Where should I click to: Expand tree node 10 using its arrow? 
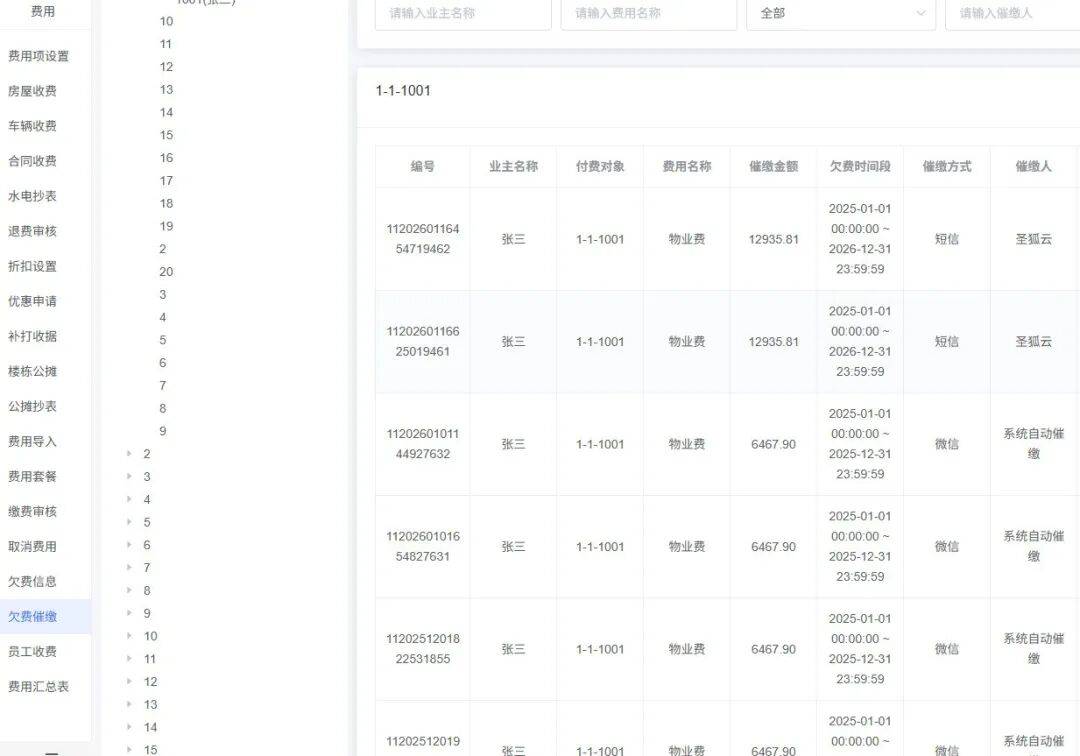[x=129, y=636]
